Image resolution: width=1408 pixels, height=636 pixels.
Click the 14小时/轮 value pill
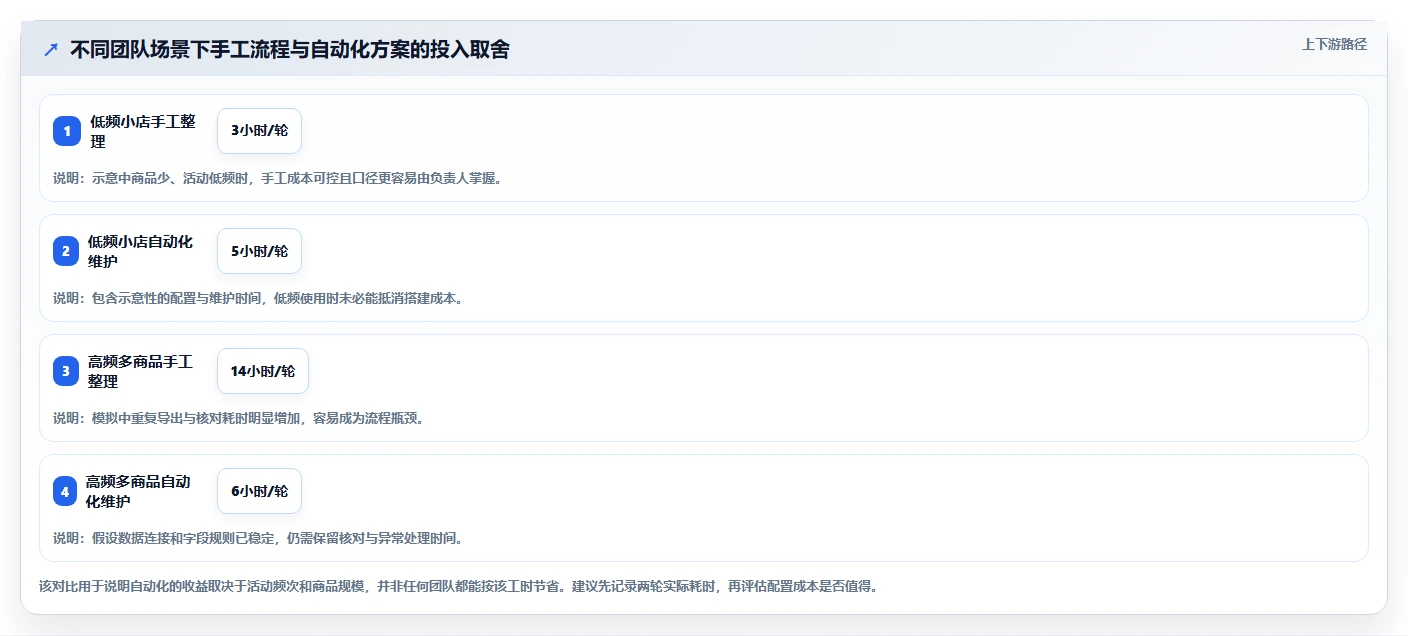coord(263,371)
